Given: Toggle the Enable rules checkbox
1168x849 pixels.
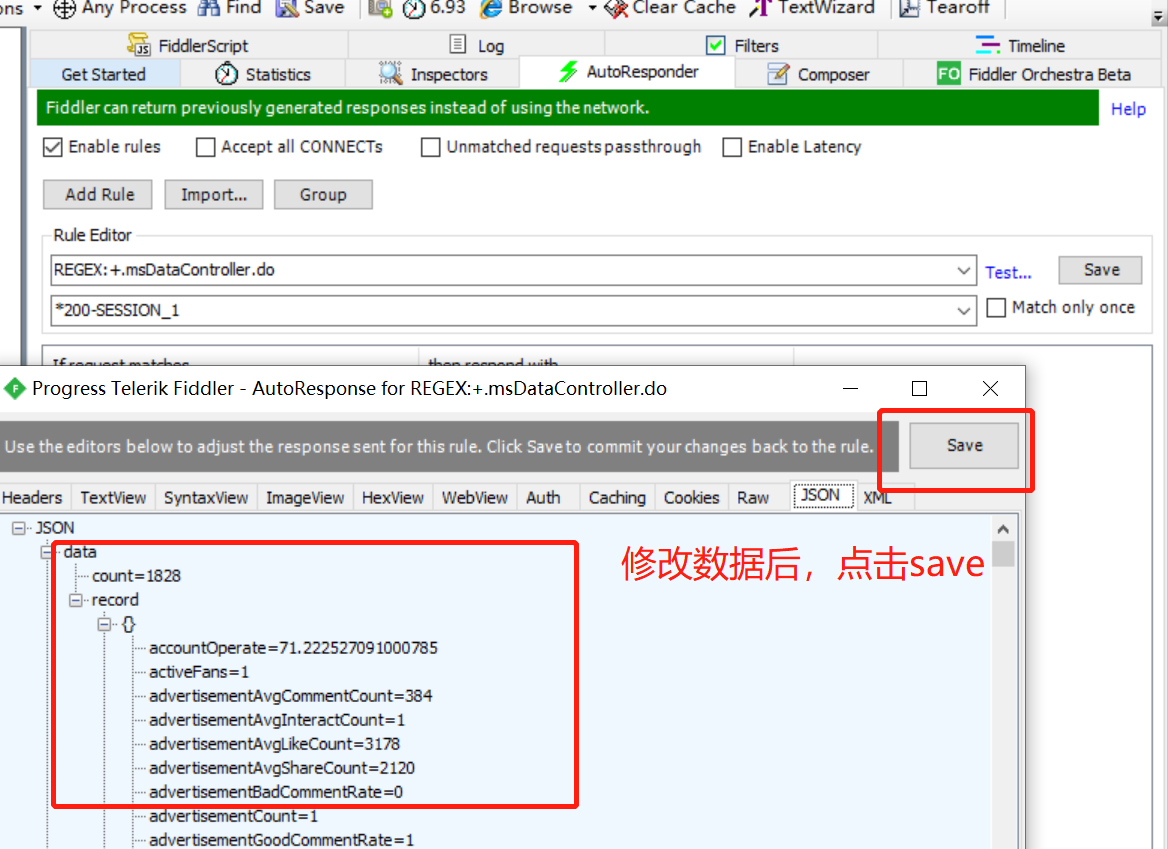Looking at the screenshot, I should (x=52, y=147).
